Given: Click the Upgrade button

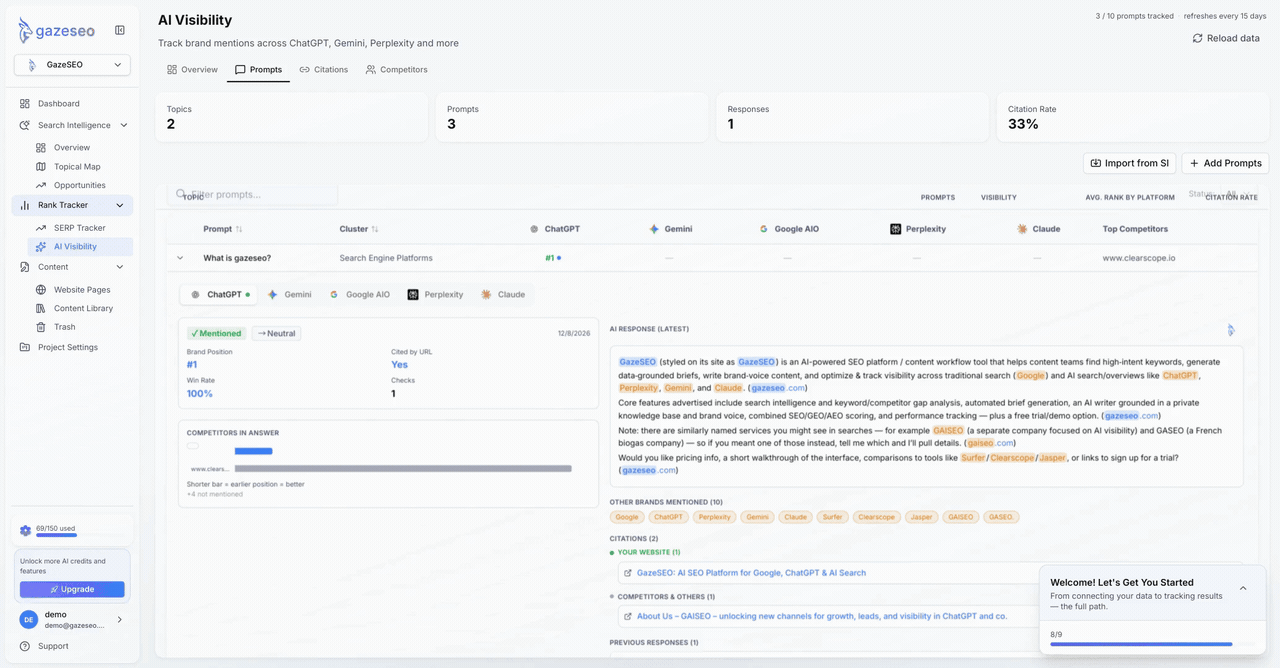Looking at the screenshot, I should click(x=72, y=590).
